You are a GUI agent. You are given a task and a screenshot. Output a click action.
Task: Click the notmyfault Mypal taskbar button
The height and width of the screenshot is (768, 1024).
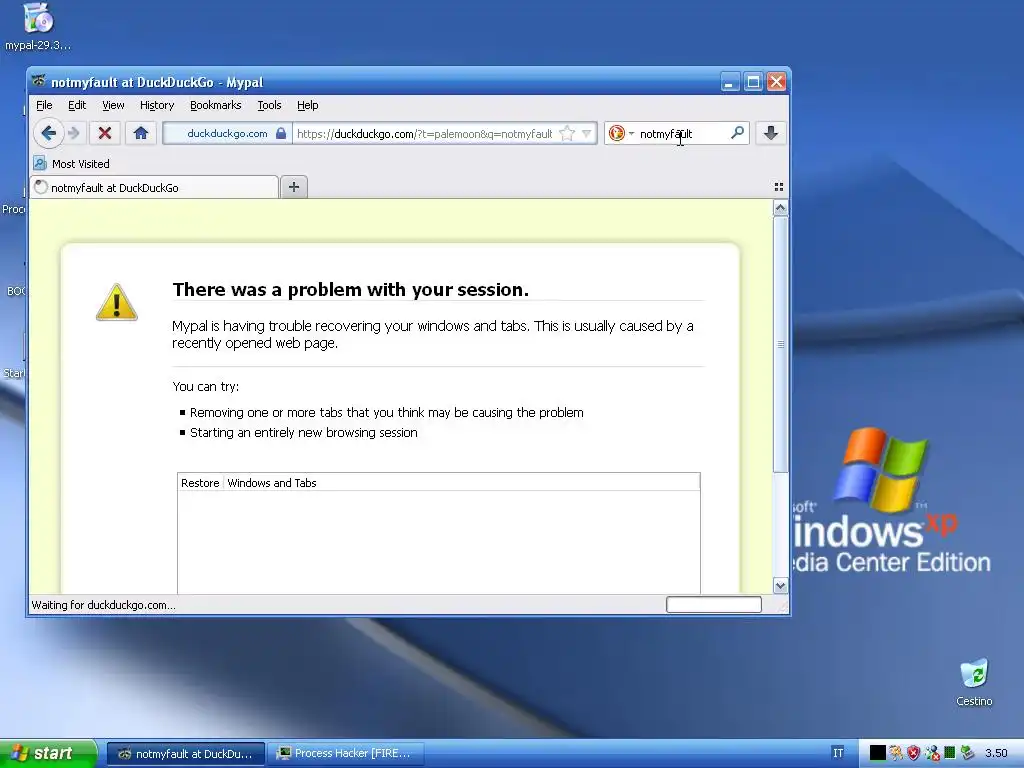coord(186,754)
